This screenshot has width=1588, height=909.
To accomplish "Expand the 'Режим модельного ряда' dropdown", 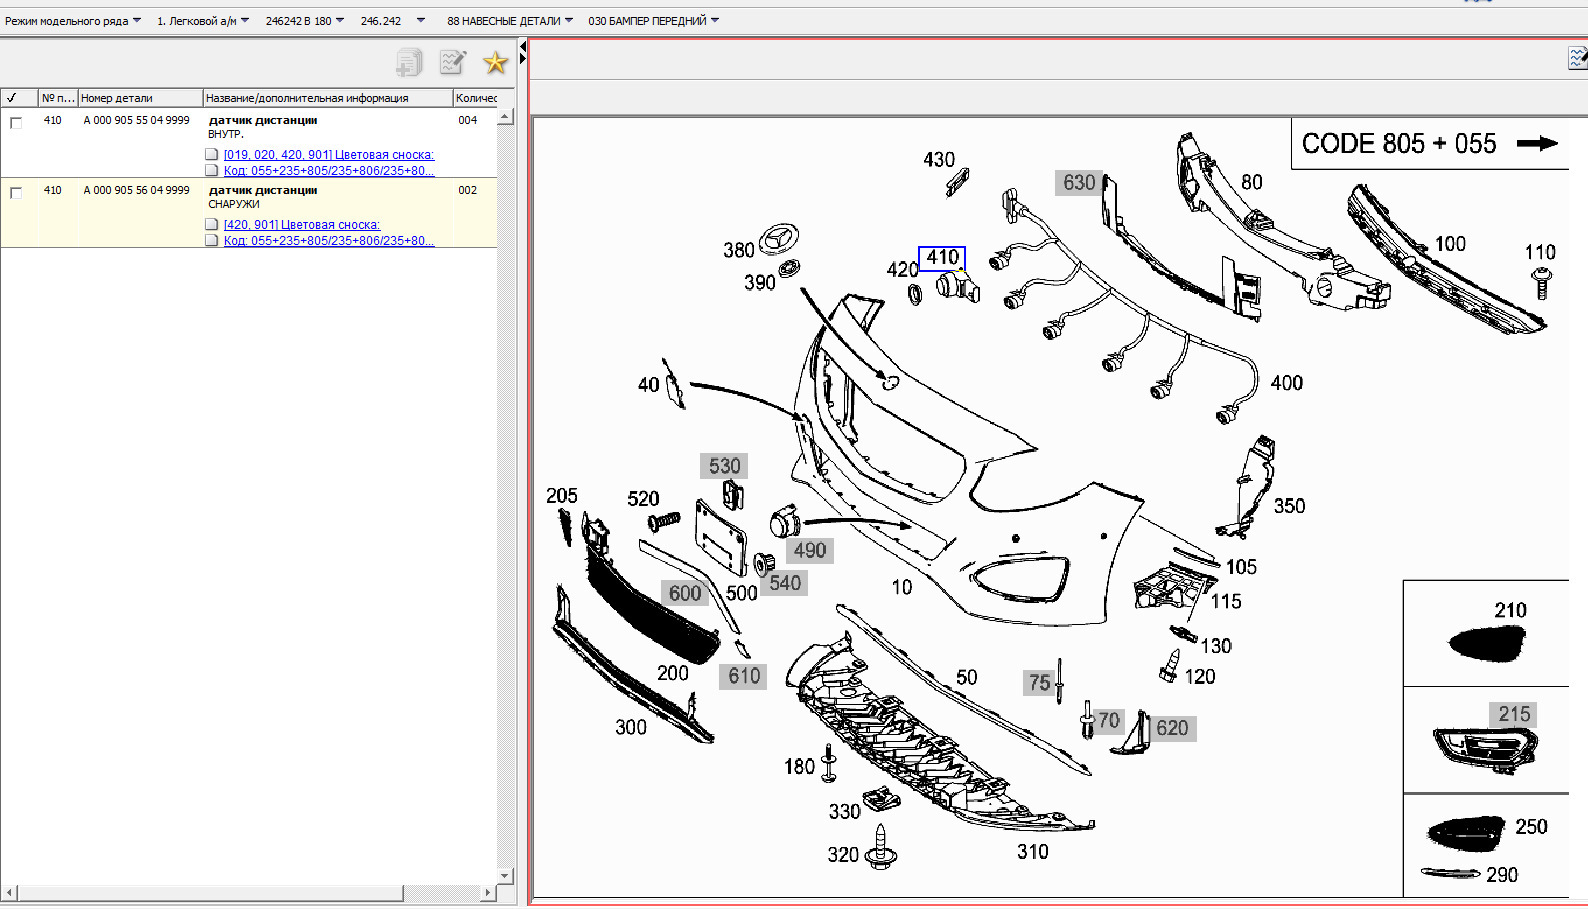I will (x=72, y=21).
